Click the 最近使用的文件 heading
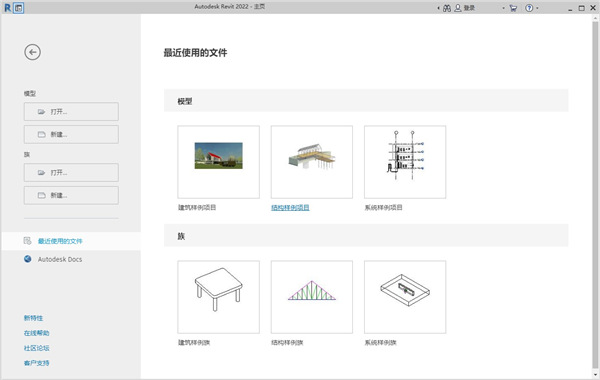This screenshot has width=600, height=380. [196, 53]
